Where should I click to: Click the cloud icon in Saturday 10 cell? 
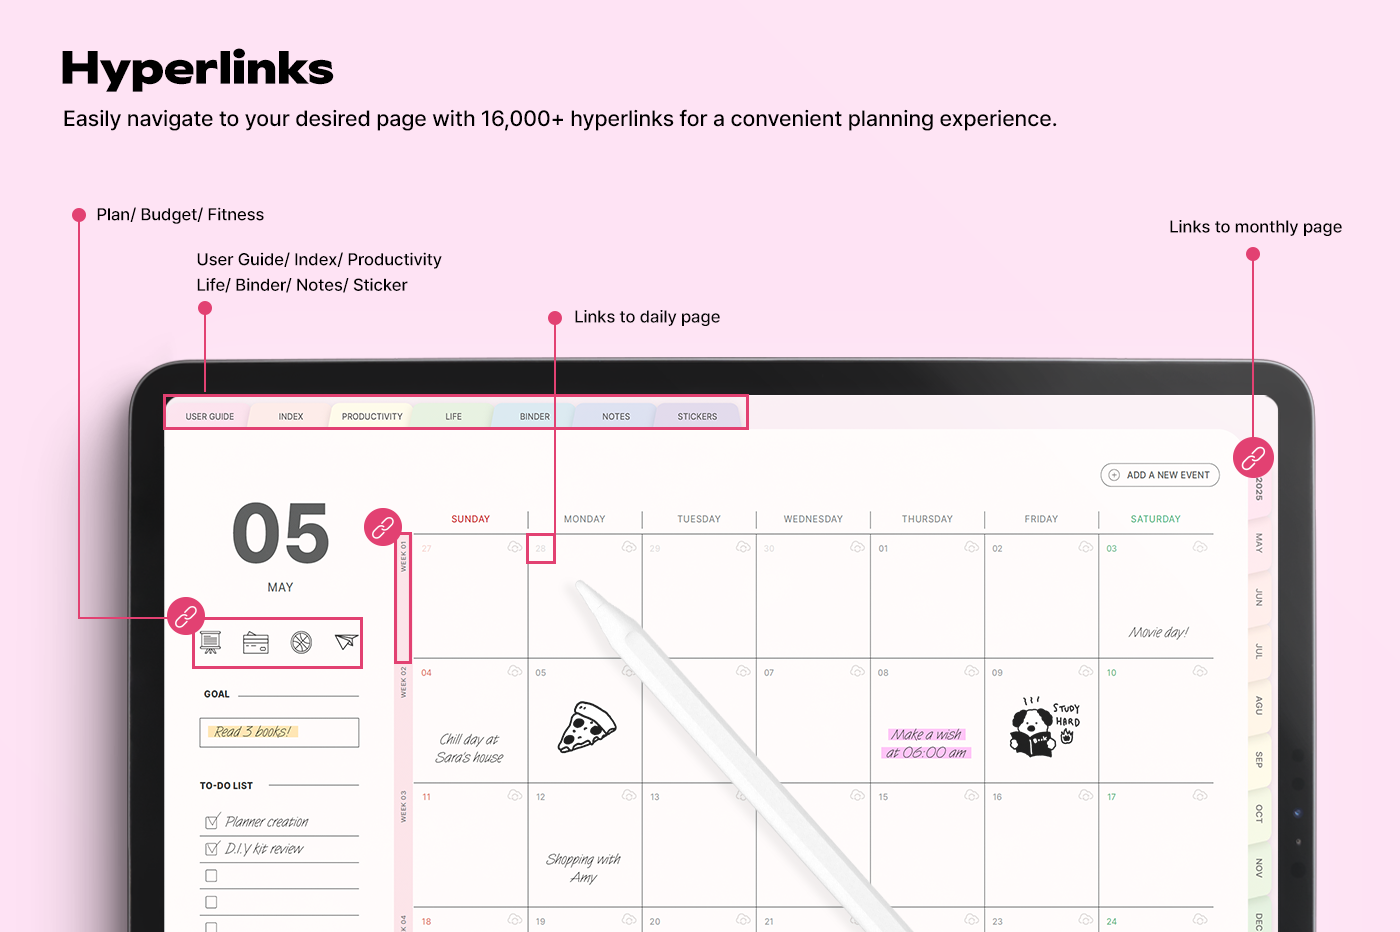[1200, 671]
